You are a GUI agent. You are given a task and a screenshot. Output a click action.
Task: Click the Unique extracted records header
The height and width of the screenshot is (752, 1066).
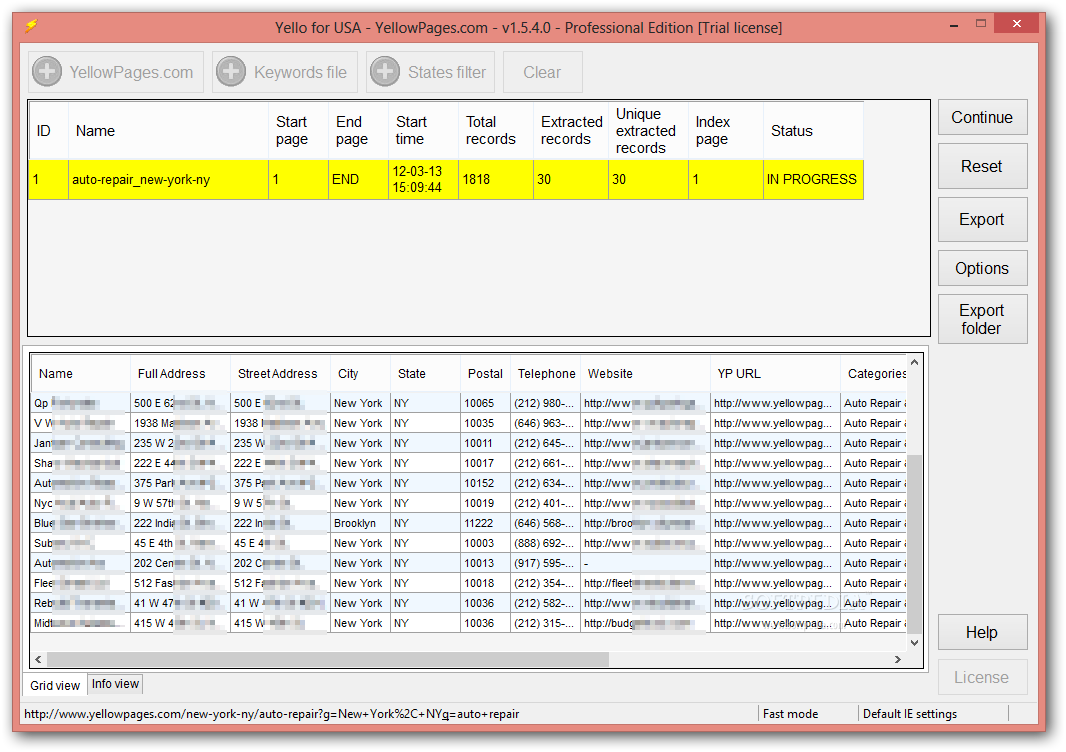point(648,131)
